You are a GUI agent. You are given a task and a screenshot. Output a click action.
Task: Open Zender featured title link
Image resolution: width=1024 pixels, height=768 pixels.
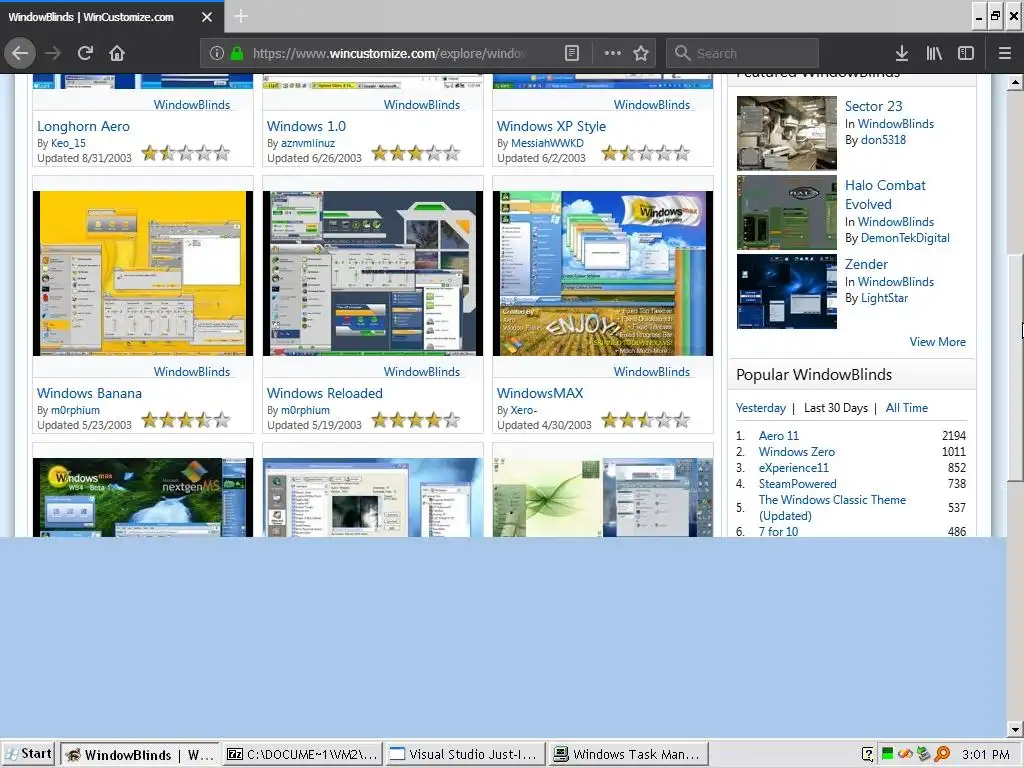tap(866, 264)
